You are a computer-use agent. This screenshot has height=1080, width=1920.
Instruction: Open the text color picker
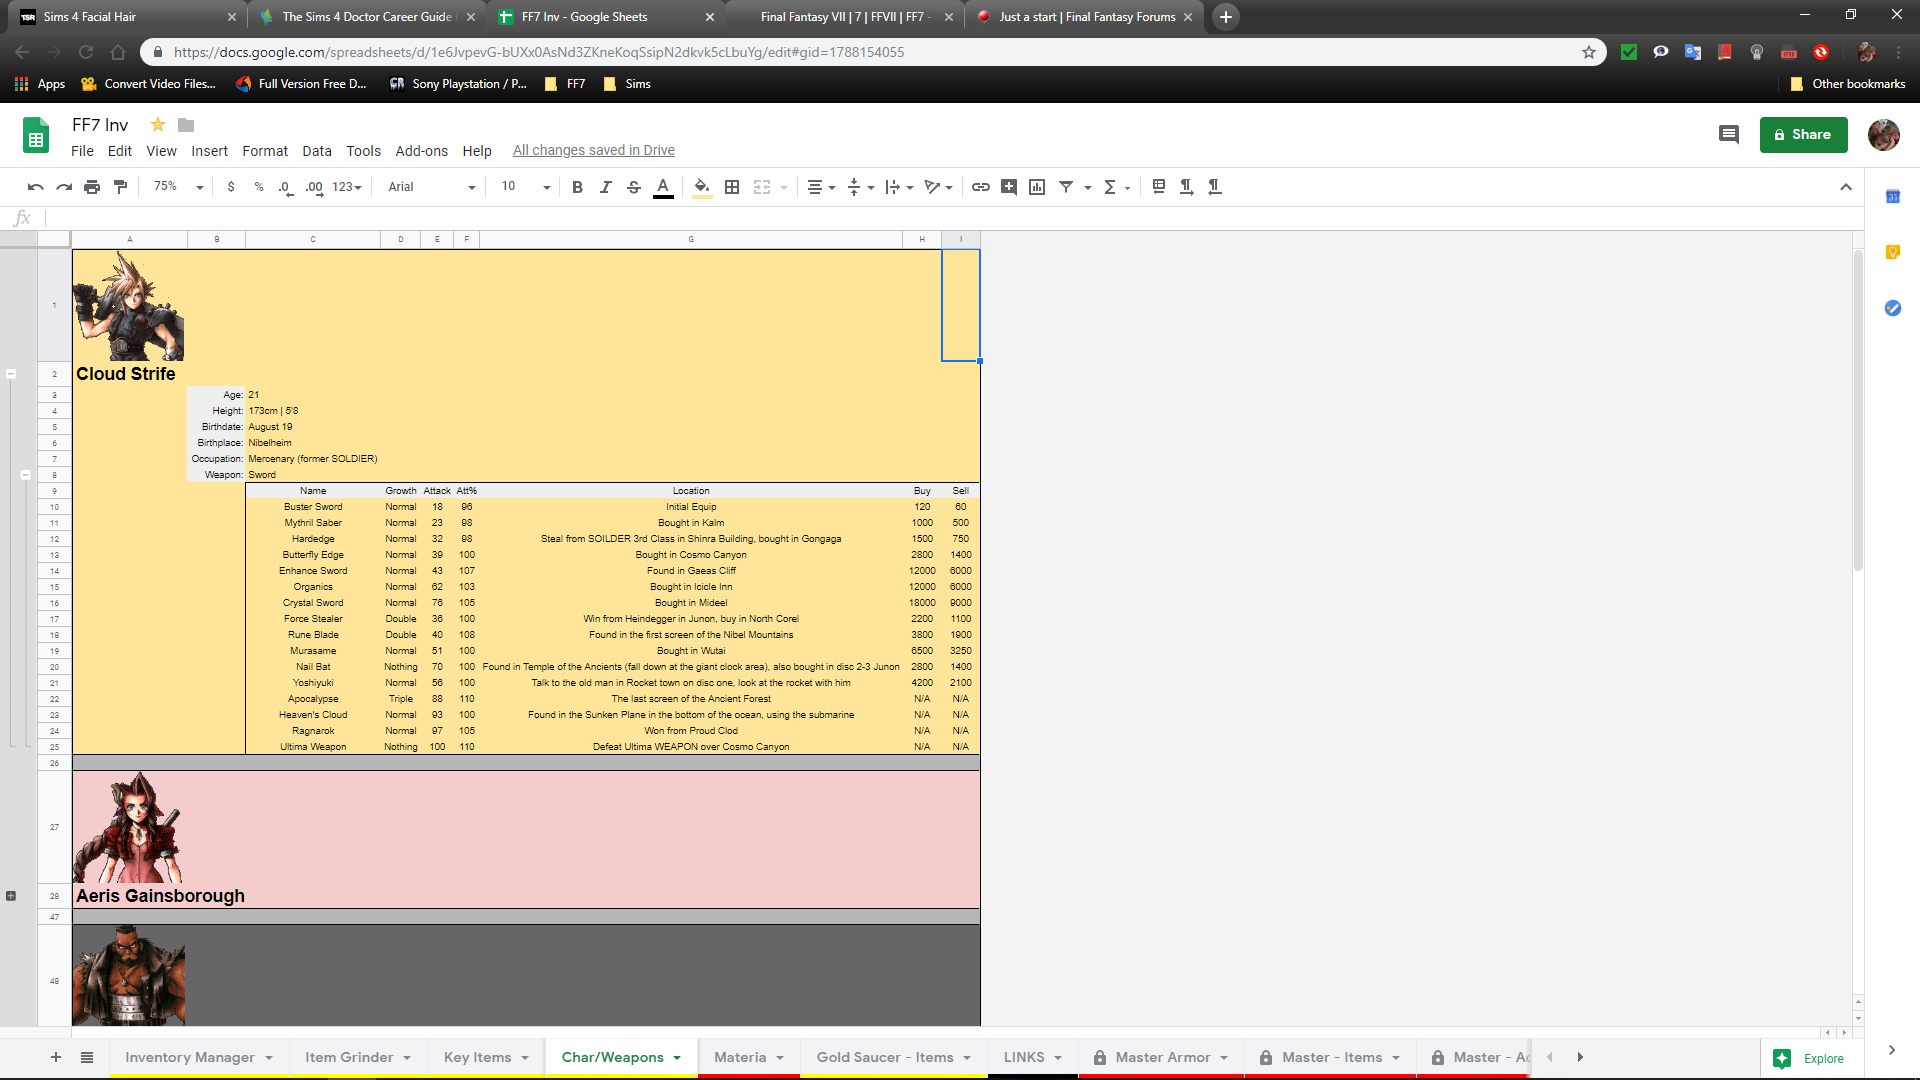point(663,187)
